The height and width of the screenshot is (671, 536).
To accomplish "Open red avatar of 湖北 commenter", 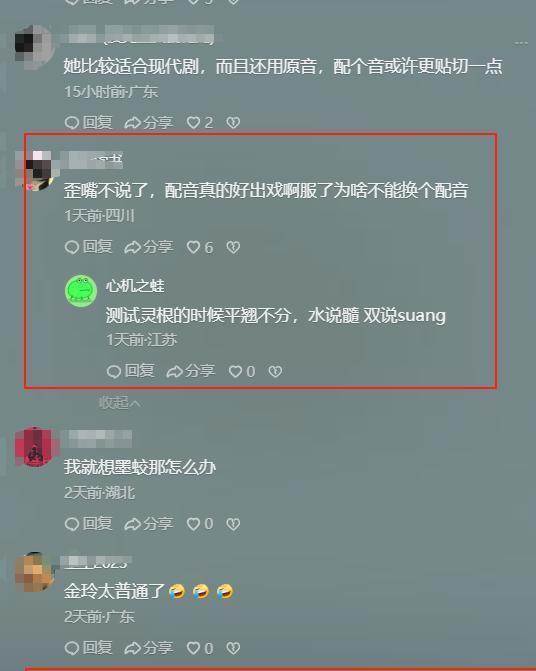I will (x=35, y=447).
